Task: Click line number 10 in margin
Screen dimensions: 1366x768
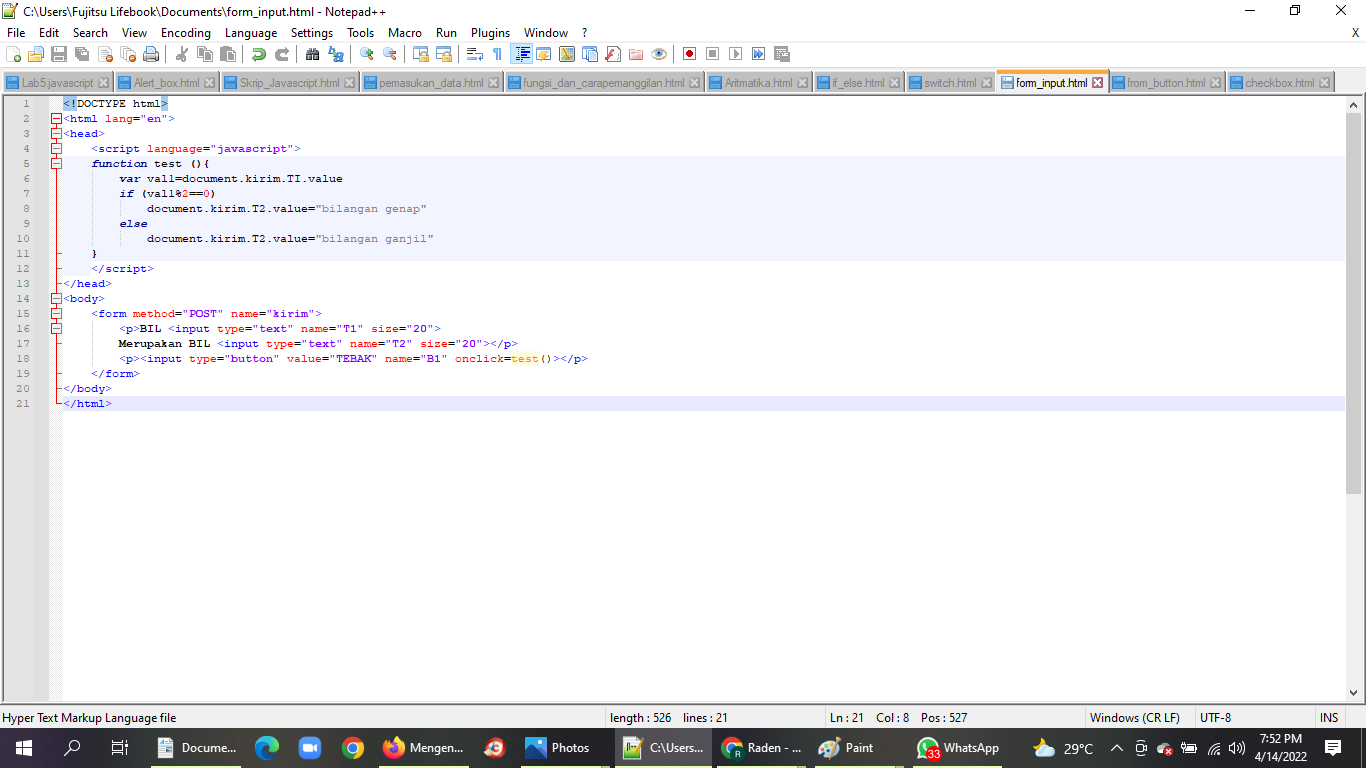Action: (x=25, y=239)
